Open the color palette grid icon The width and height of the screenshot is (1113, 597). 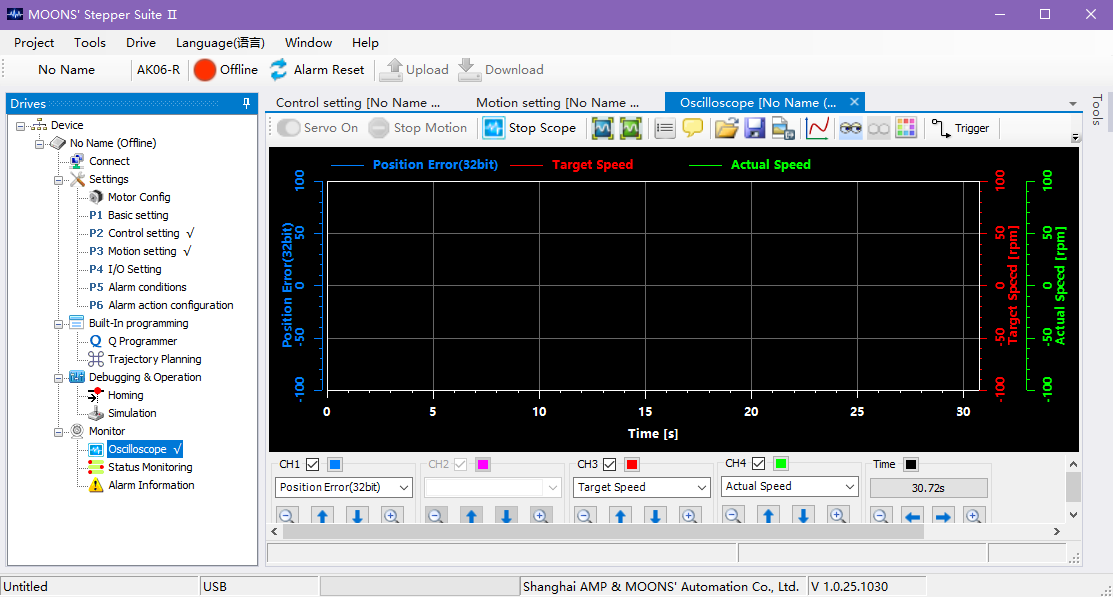pos(906,128)
